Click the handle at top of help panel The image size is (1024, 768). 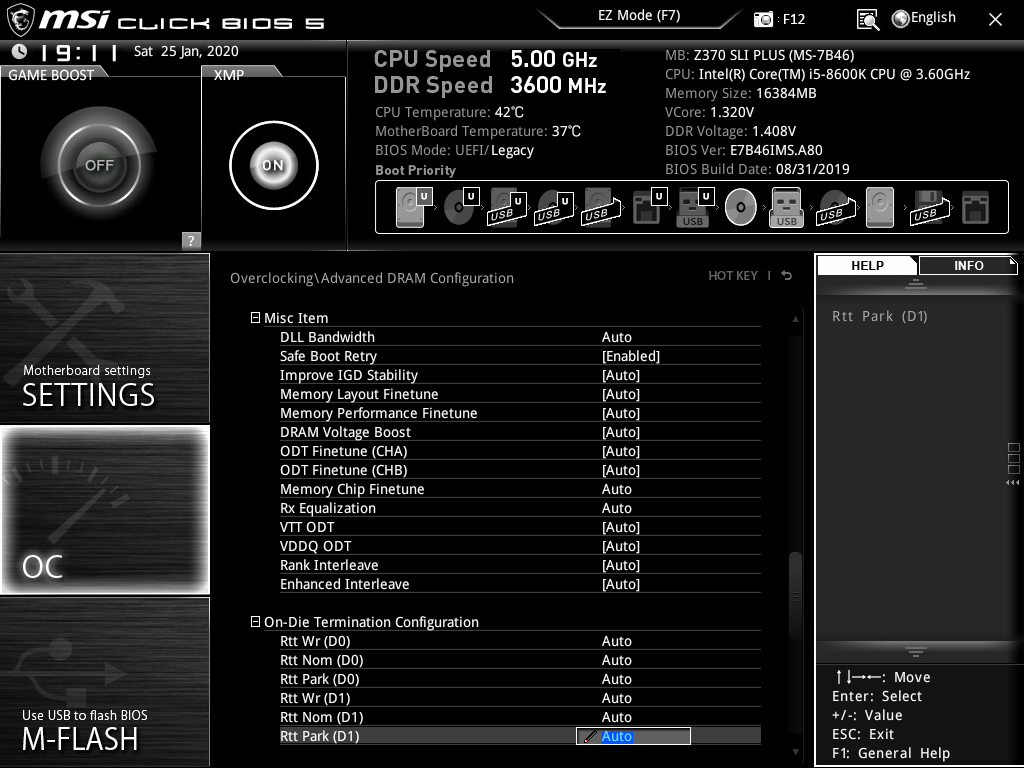click(916, 283)
